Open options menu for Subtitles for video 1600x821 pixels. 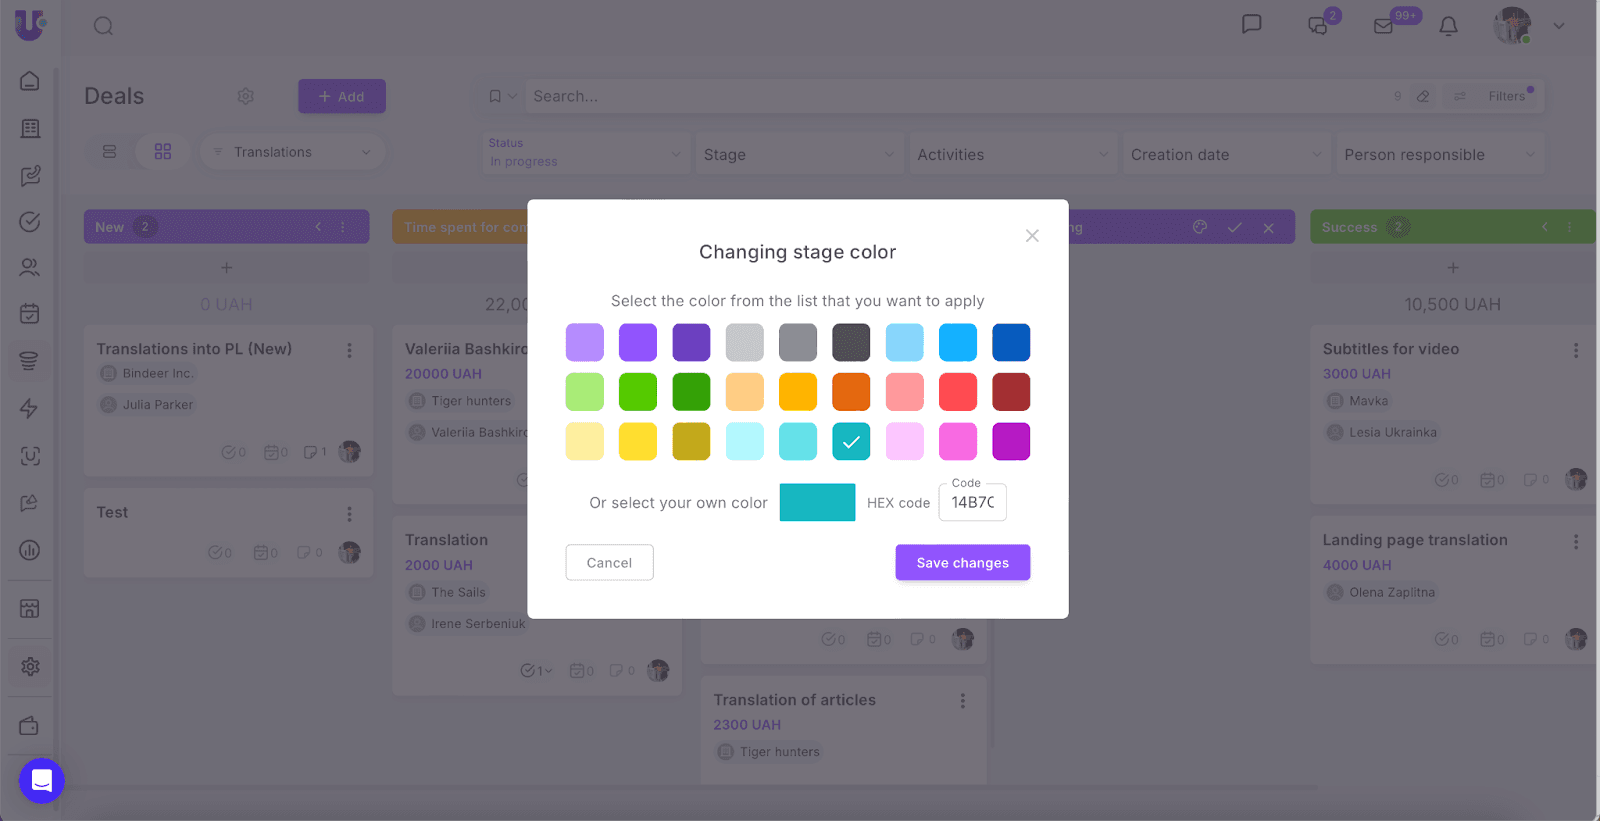(x=1575, y=350)
